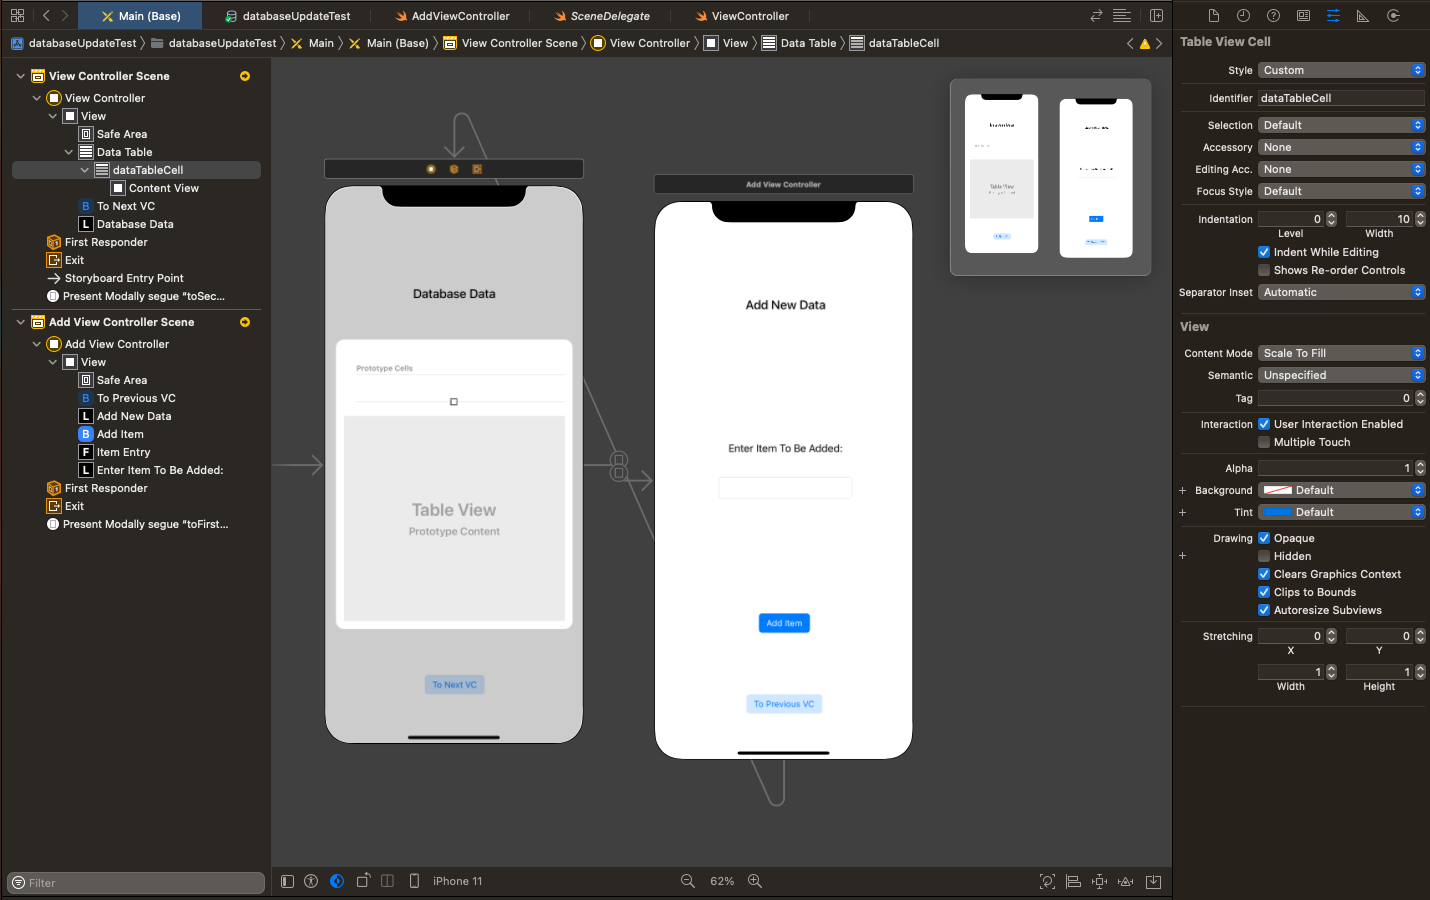Switch to the ViewController tab

[x=742, y=16]
